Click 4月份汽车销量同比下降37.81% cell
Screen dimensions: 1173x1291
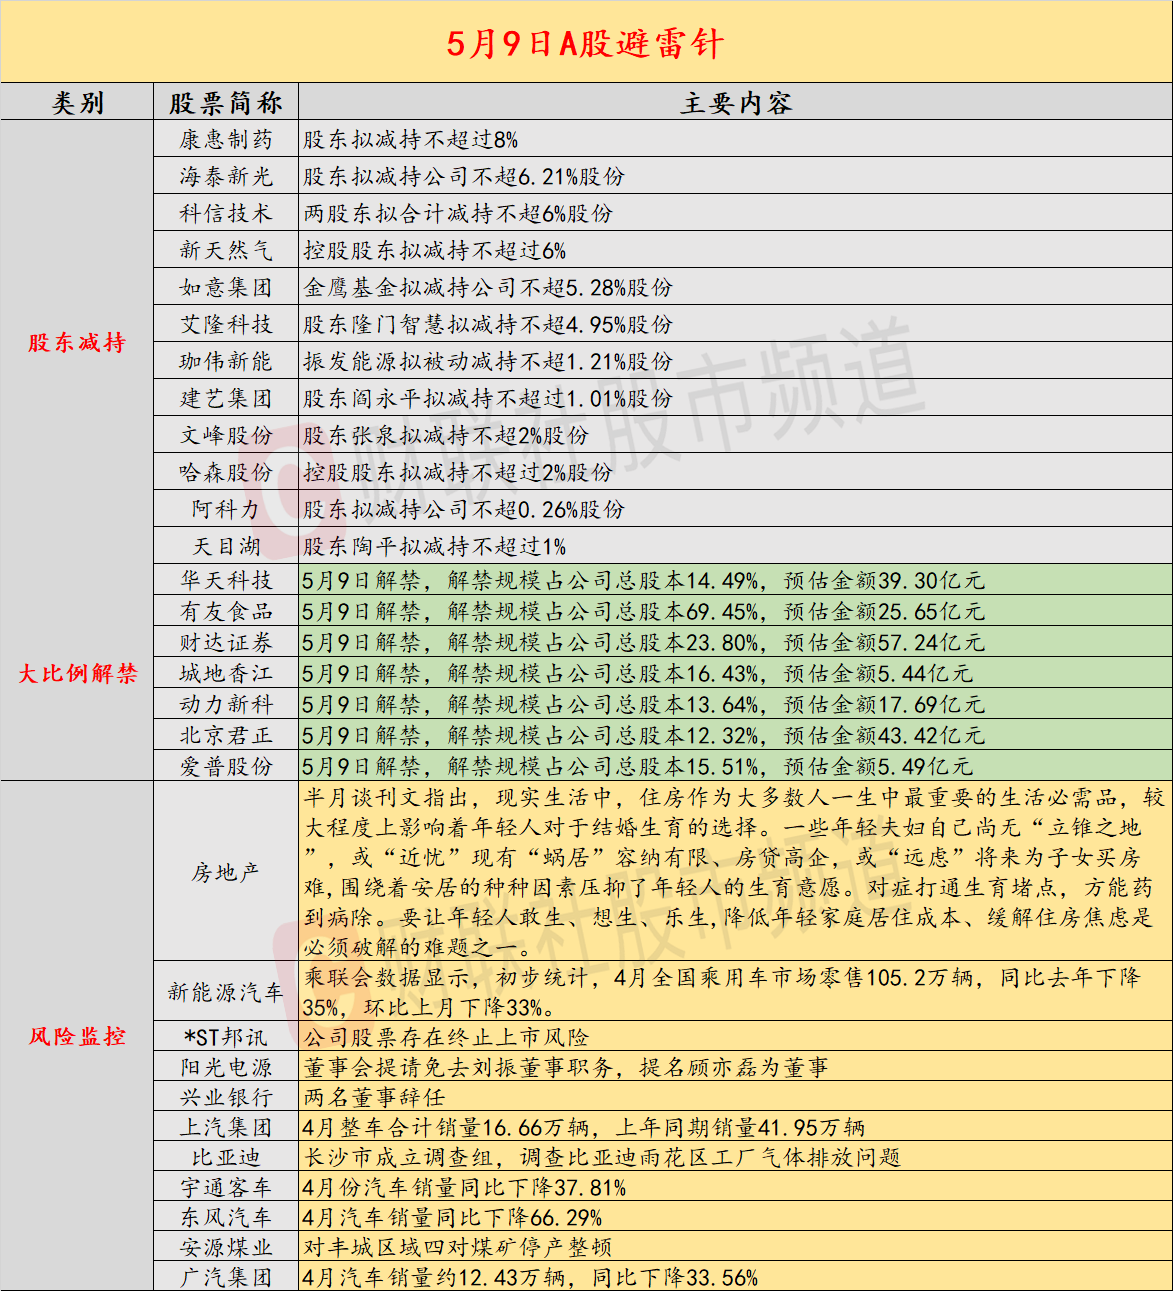(x=735, y=1187)
